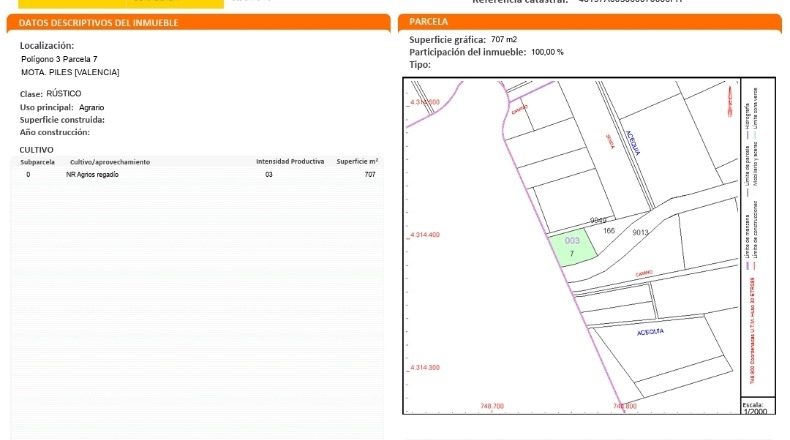The width and height of the screenshot is (790, 440).
Task: Click the coordinate label "4.314.400"
Action: coord(425,235)
